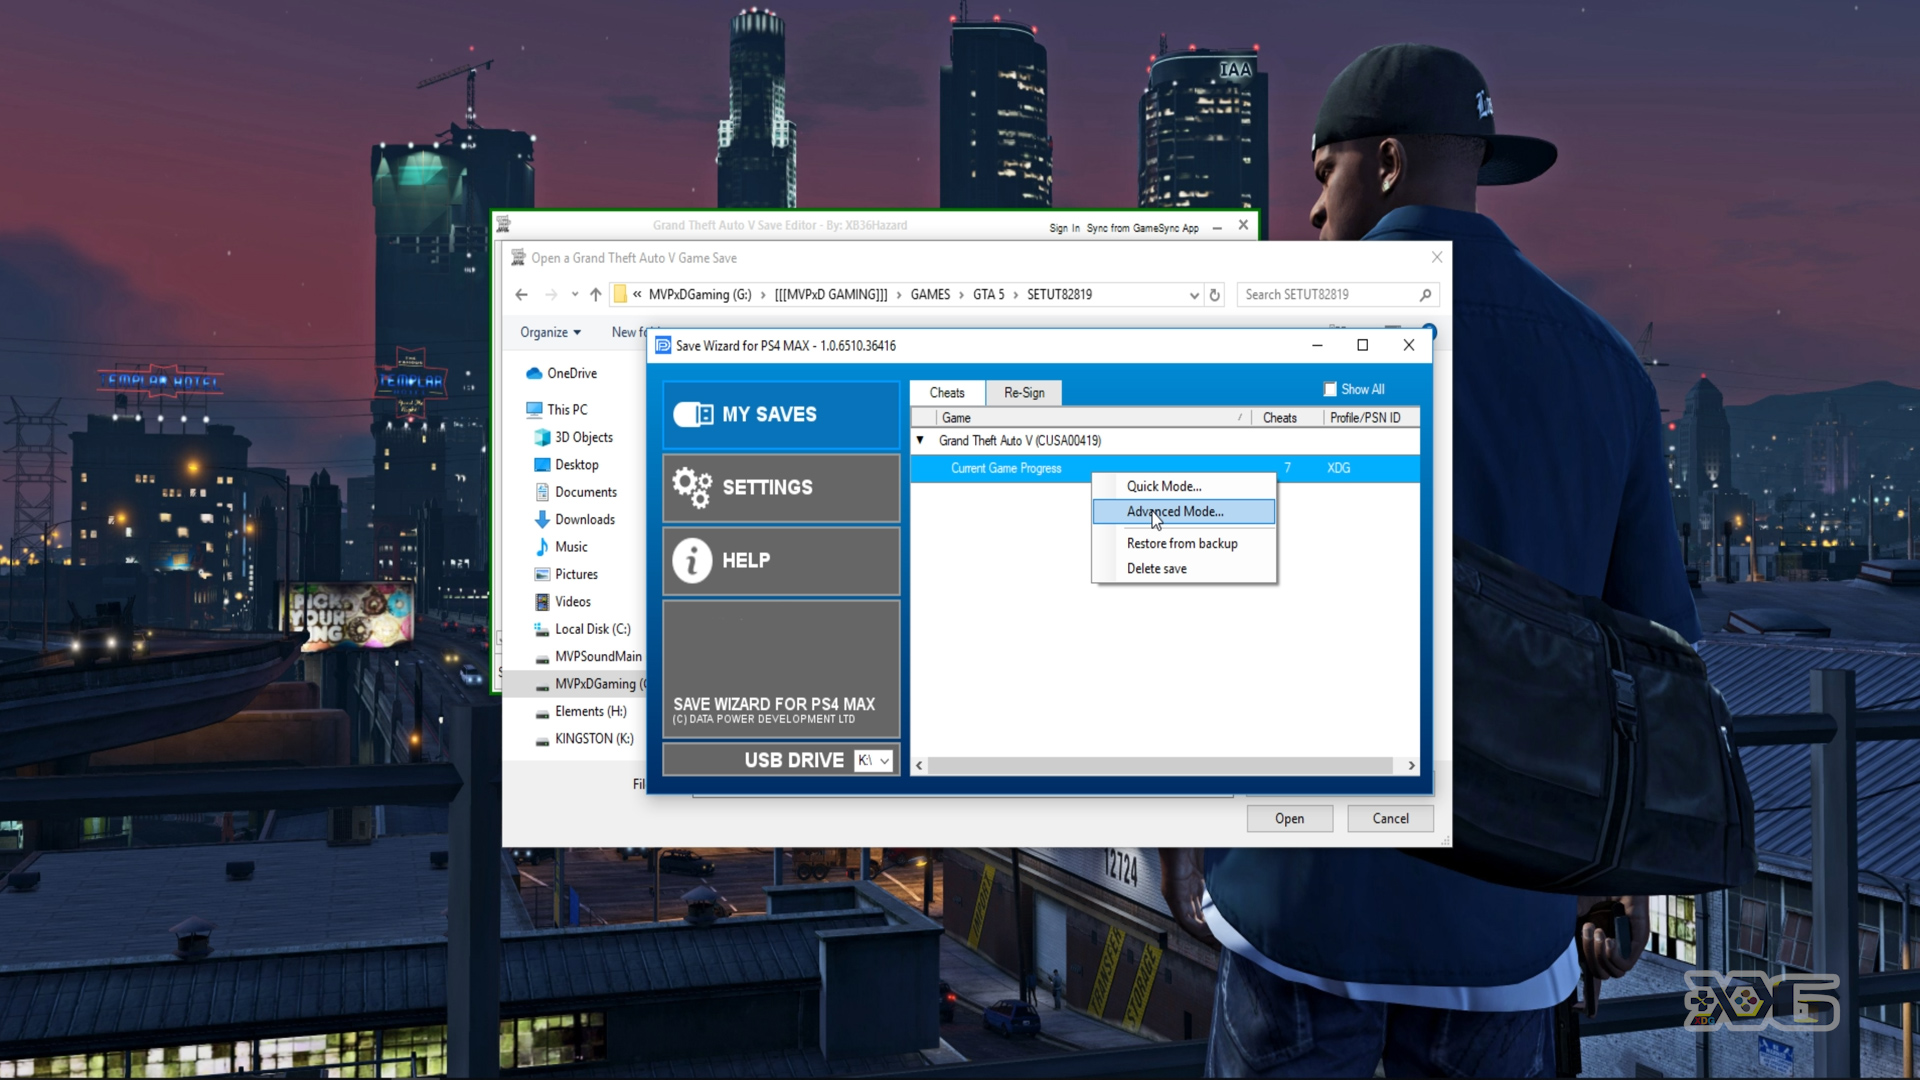Click the HELP info icon
The width and height of the screenshot is (1920, 1080).
(690, 560)
